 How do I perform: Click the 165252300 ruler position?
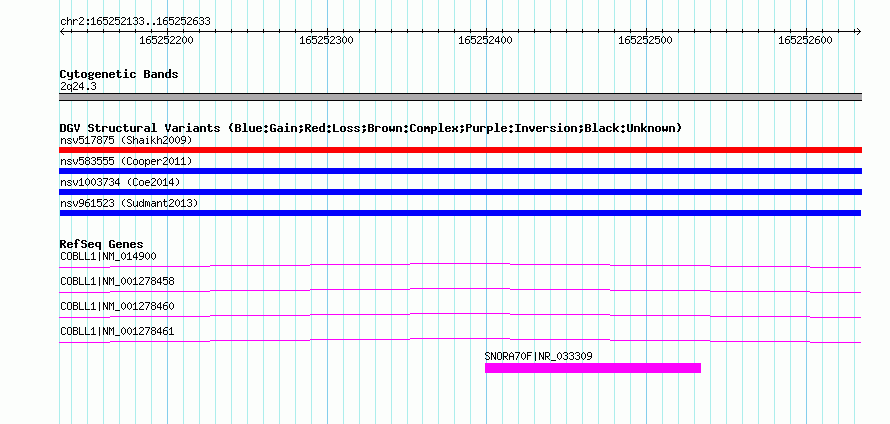pos(326,40)
